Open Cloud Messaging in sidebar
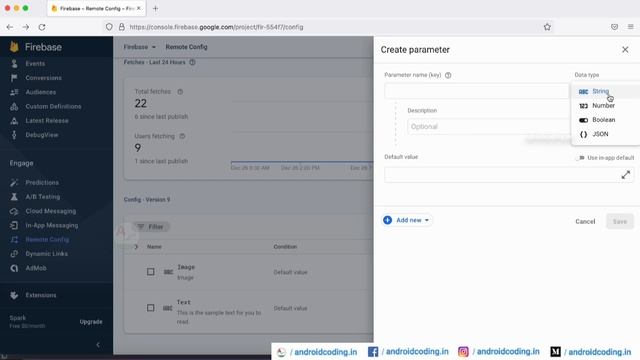This screenshot has height=360, width=640. click(50, 211)
